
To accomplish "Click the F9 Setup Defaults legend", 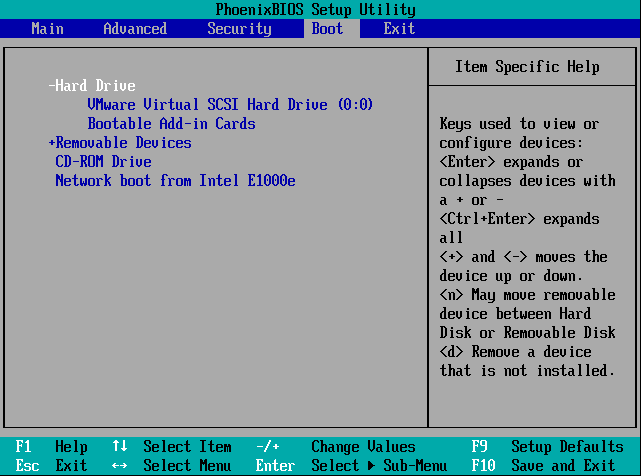I will point(547,447).
